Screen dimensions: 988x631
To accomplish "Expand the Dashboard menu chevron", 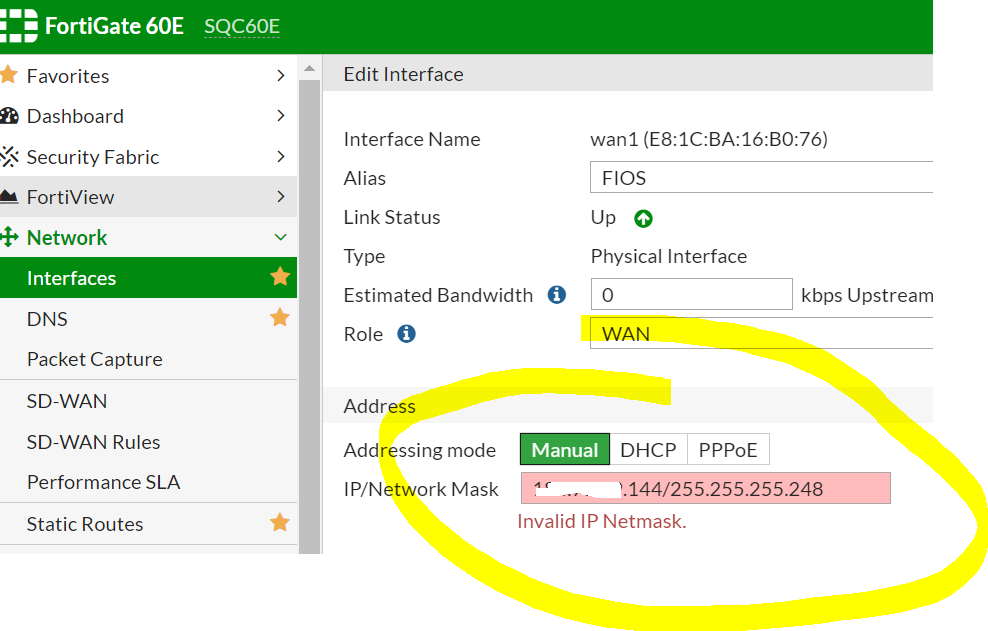I will 280,116.
